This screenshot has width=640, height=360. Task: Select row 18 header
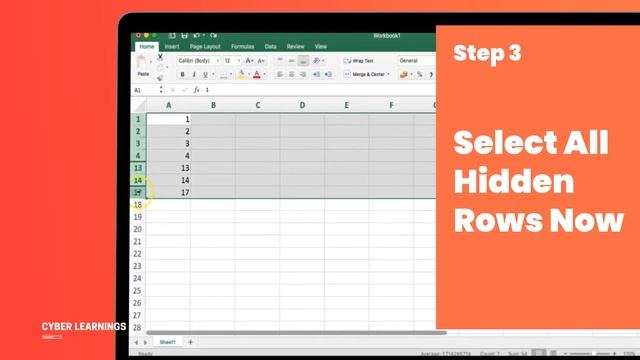(x=138, y=205)
